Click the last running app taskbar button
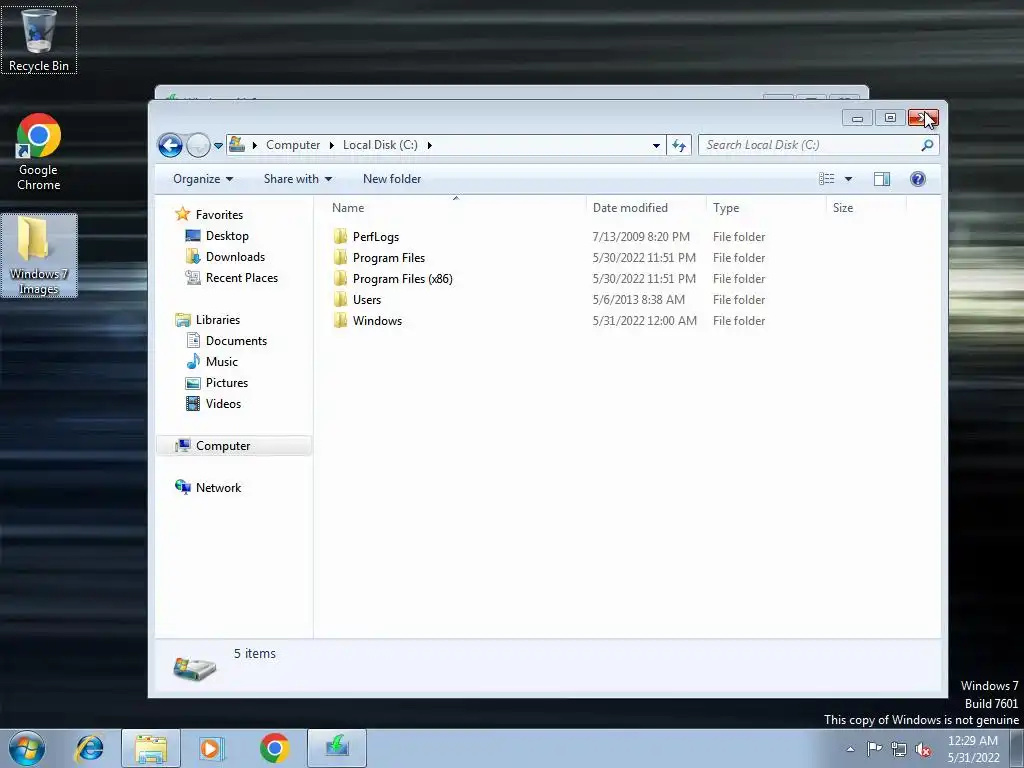This screenshot has width=1024, height=768. [337, 748]
